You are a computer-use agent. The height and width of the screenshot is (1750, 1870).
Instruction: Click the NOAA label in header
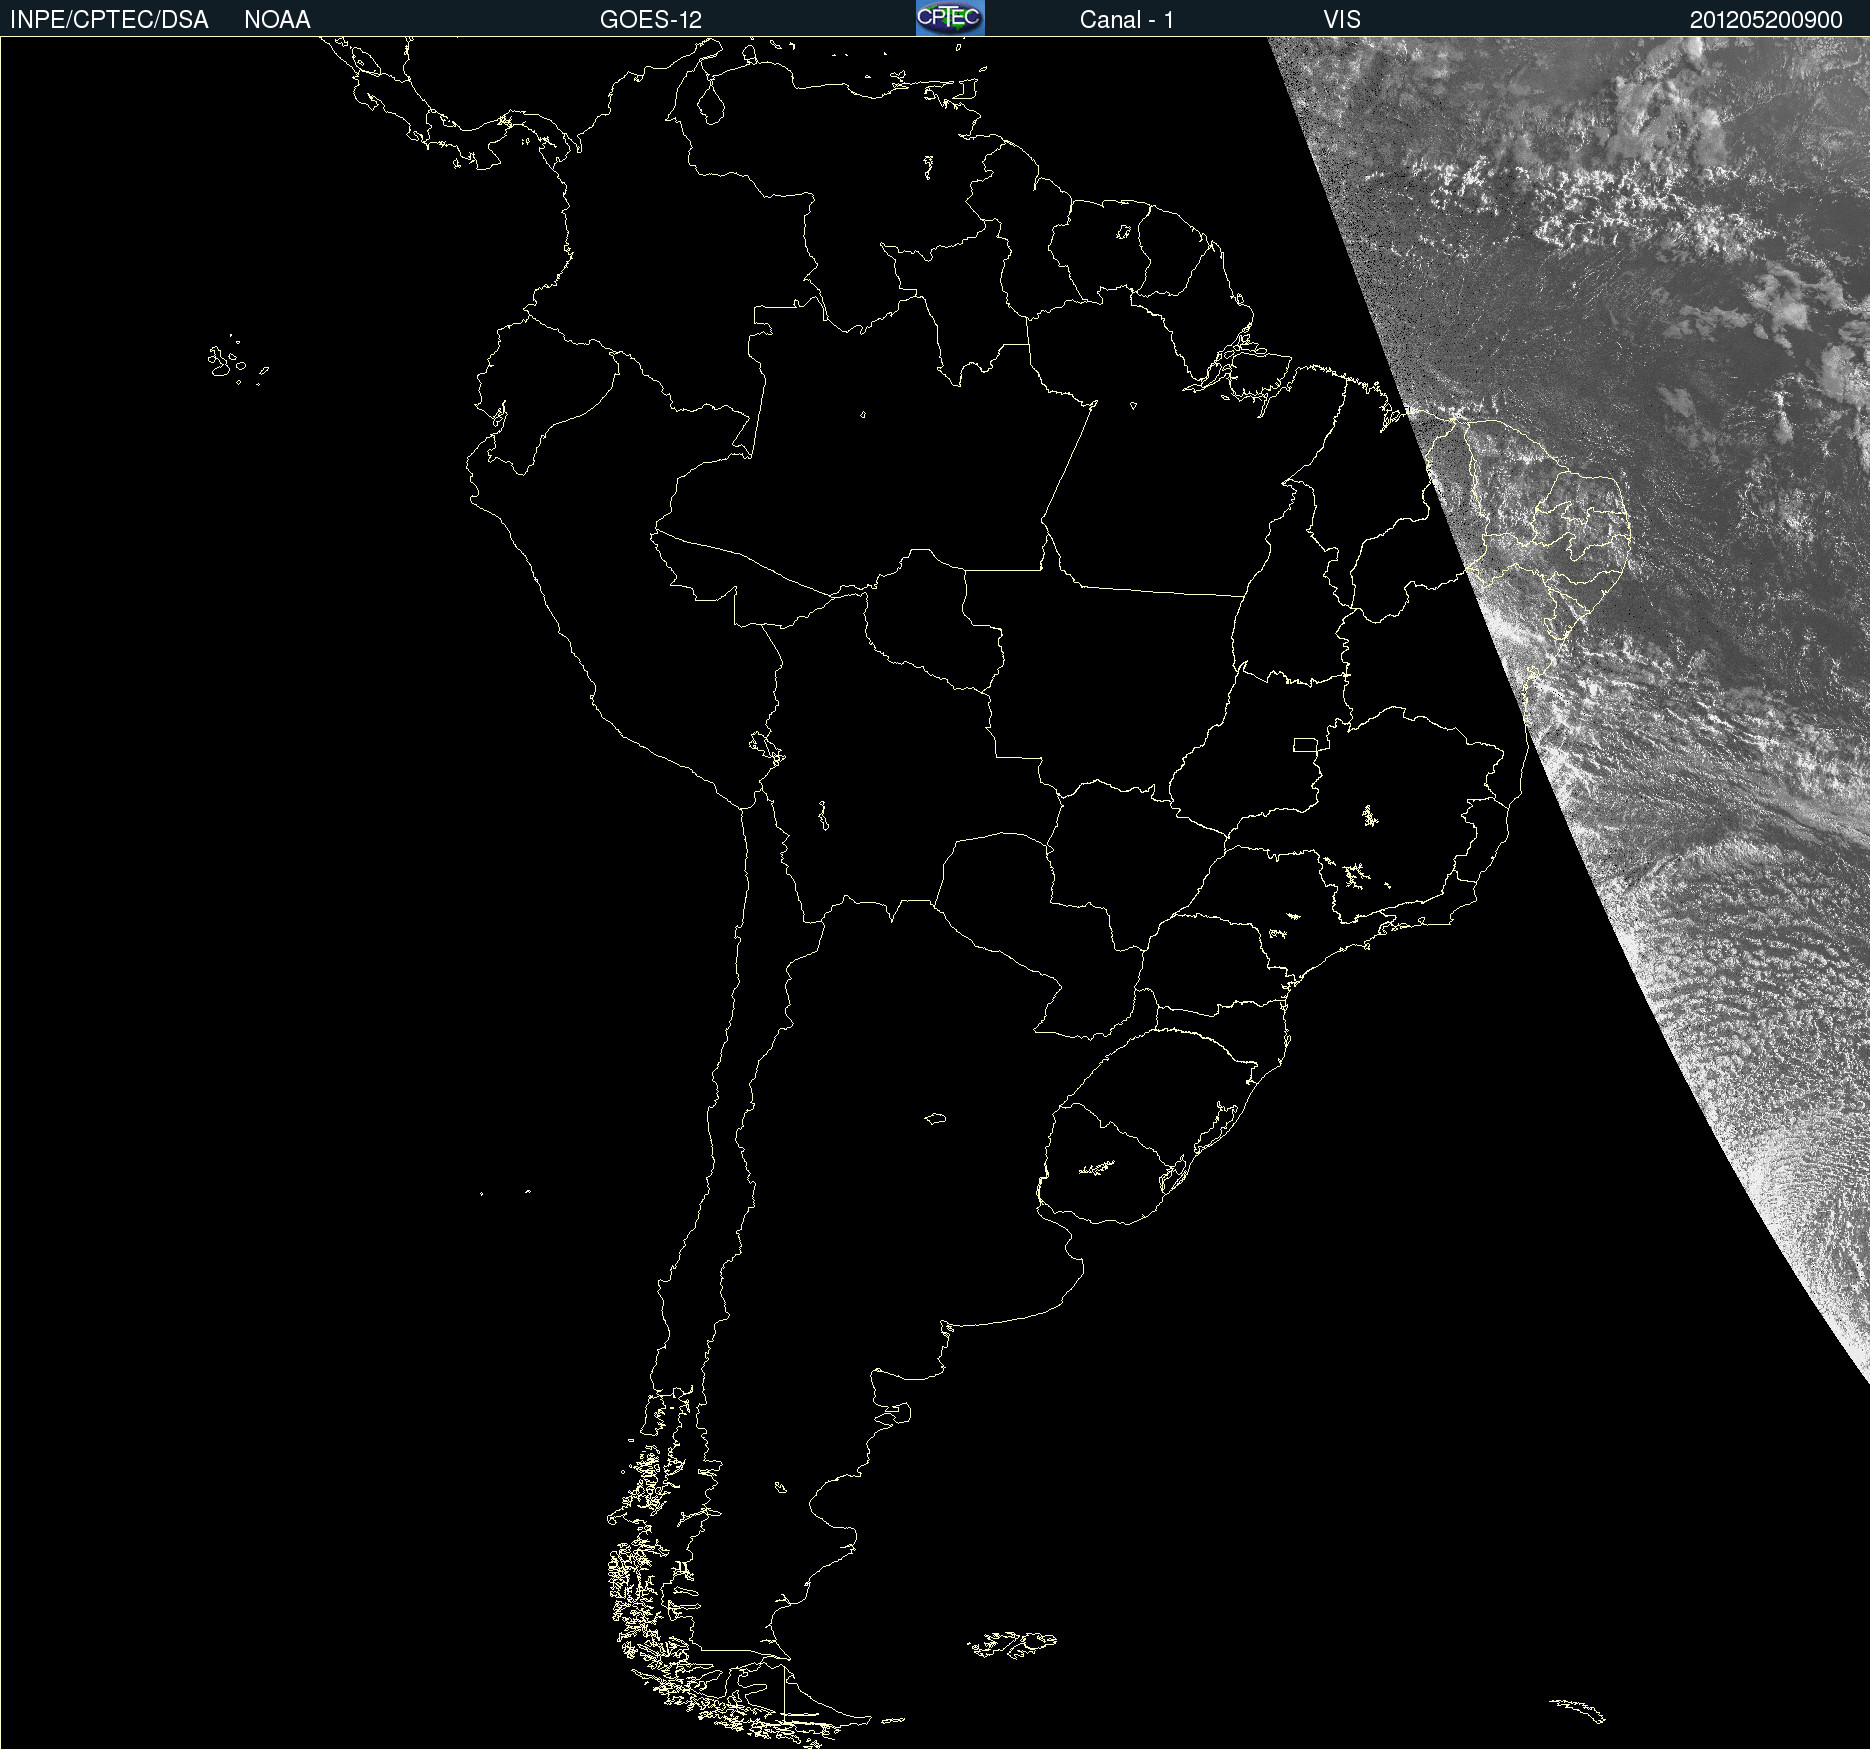click(x=277, y=20)
